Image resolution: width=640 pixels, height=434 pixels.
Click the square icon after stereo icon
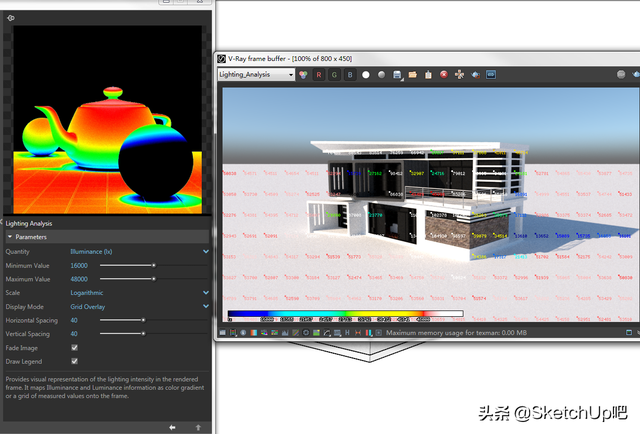point(379,333)
